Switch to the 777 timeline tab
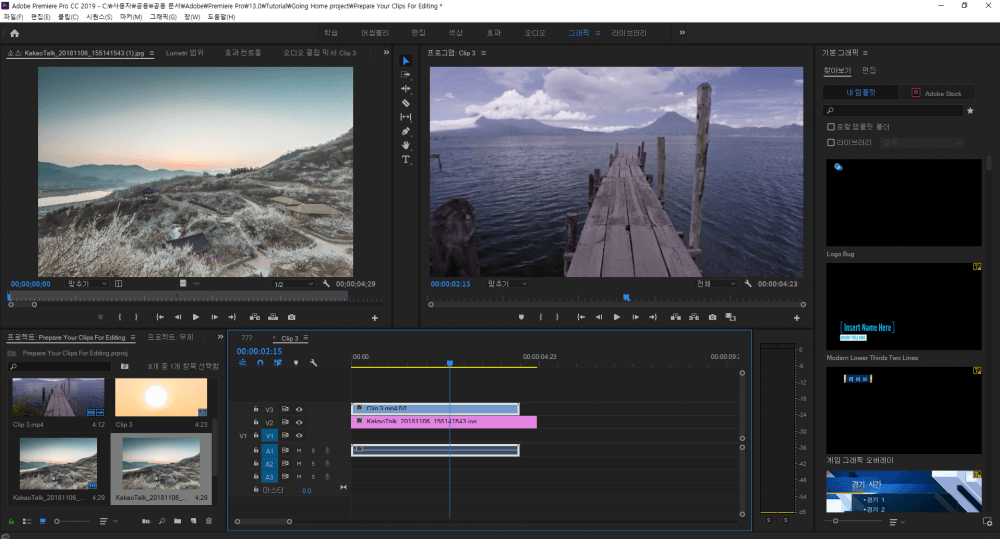 tap(247, 338)
